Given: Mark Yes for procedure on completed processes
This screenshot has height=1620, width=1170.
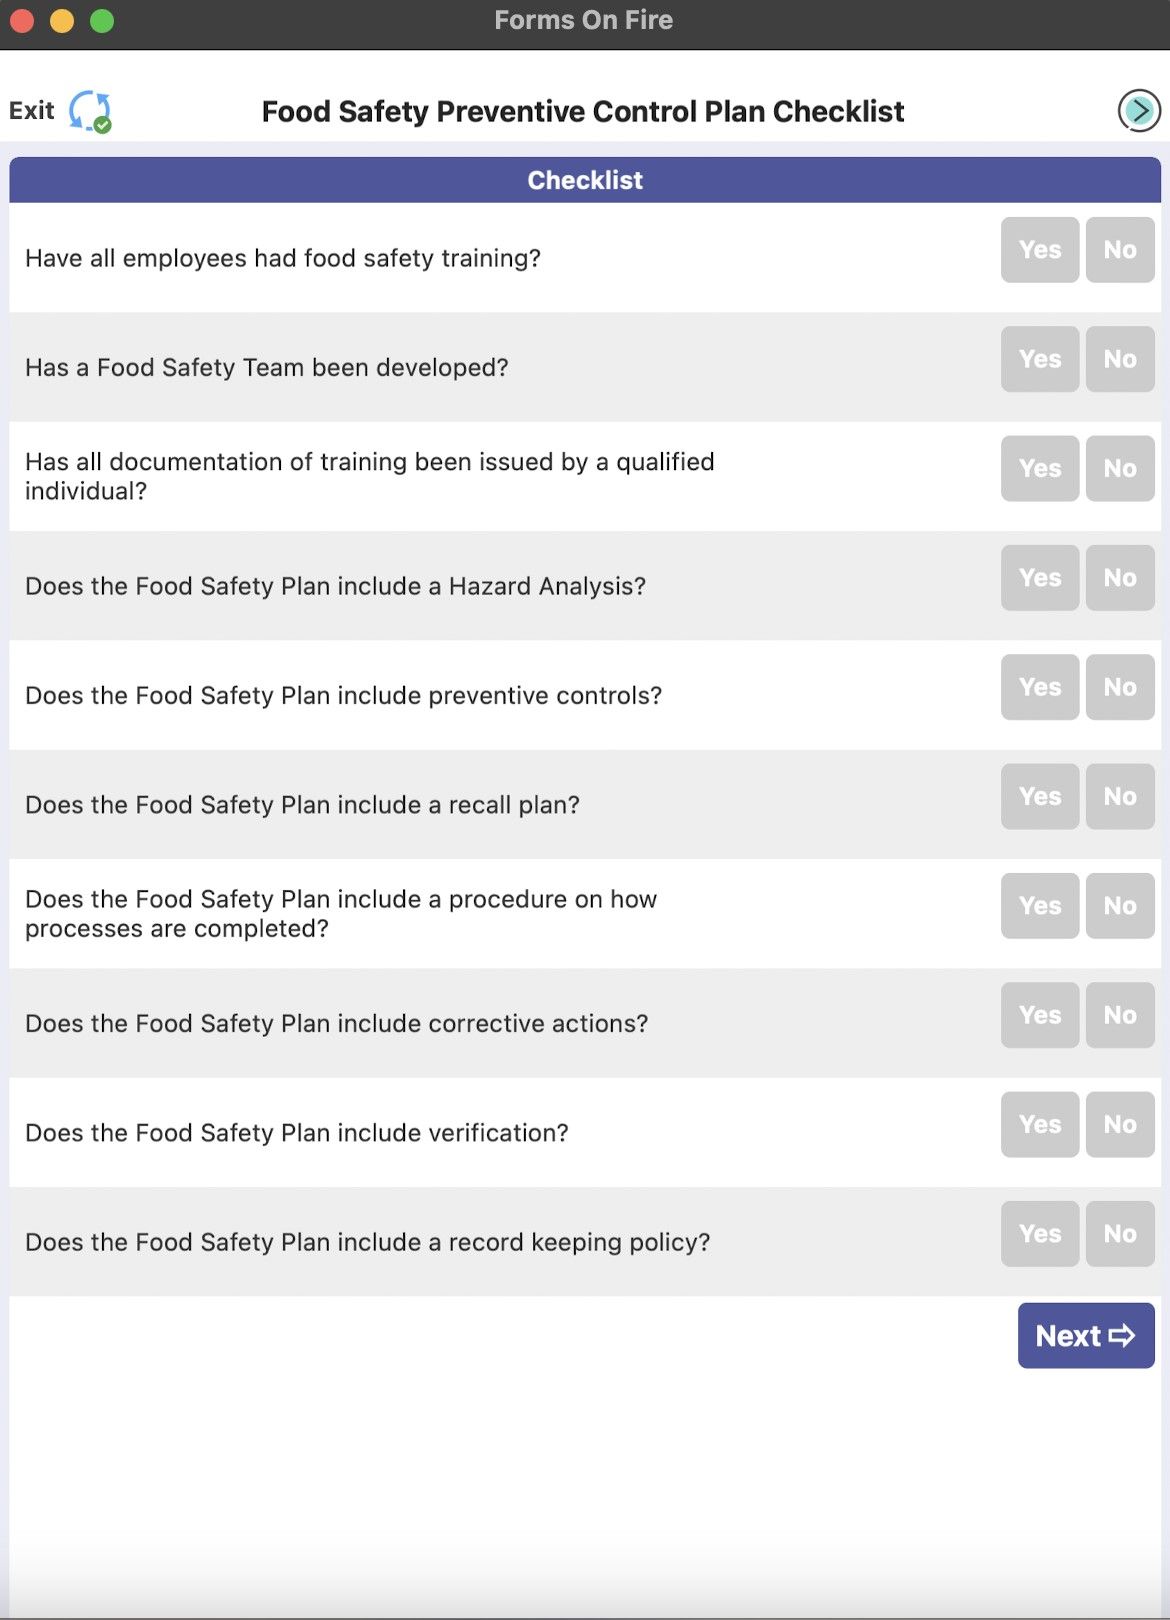Looking at the screenshot, I should 1039,906.
